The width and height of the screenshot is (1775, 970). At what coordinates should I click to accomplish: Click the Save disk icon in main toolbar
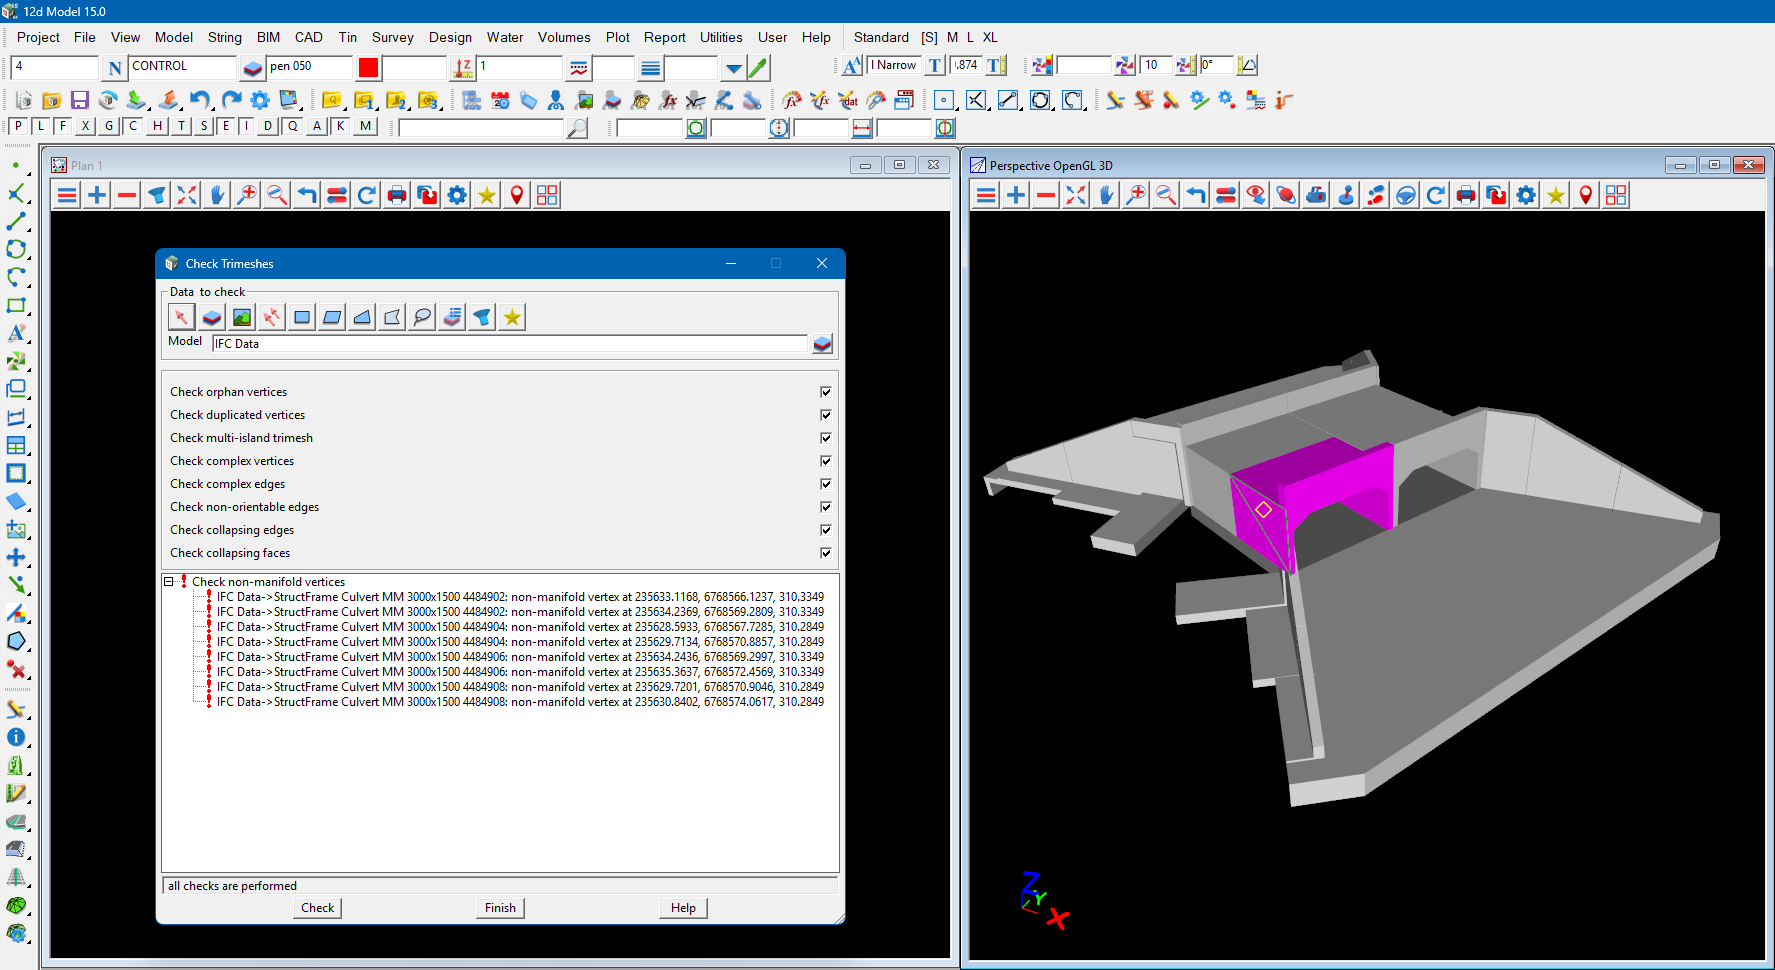click(80, 100)
